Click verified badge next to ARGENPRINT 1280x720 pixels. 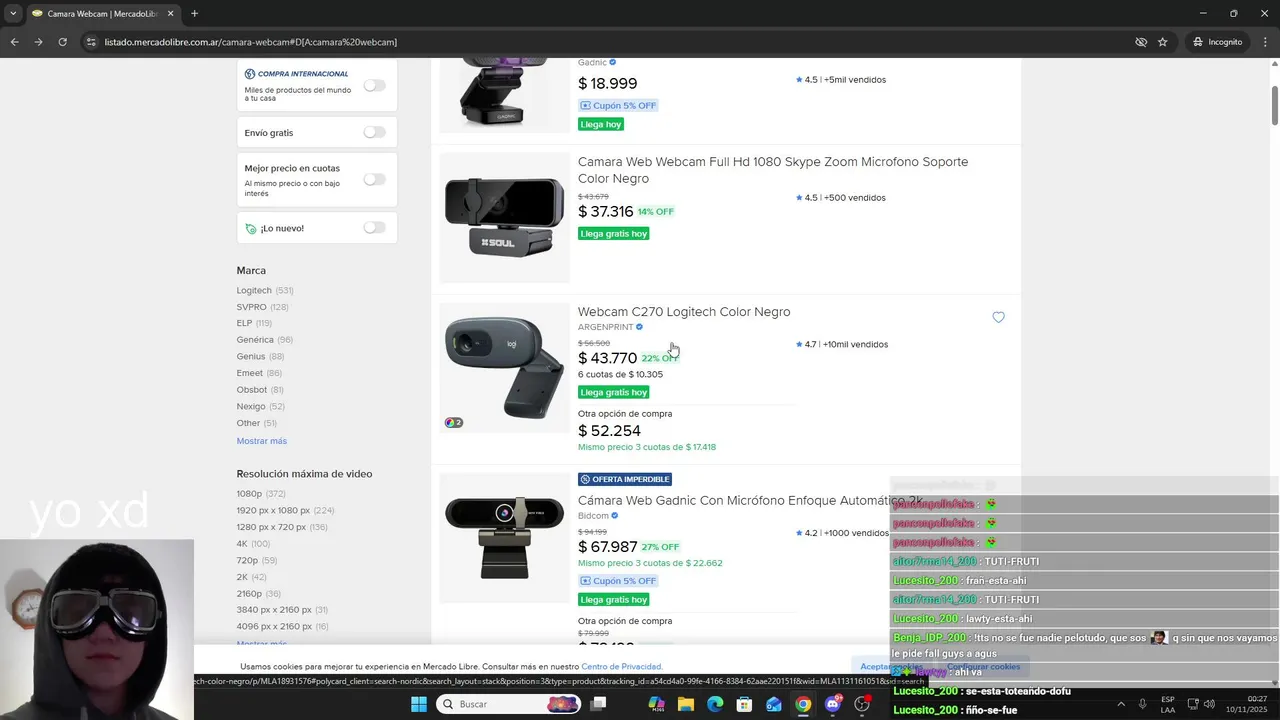639,327
